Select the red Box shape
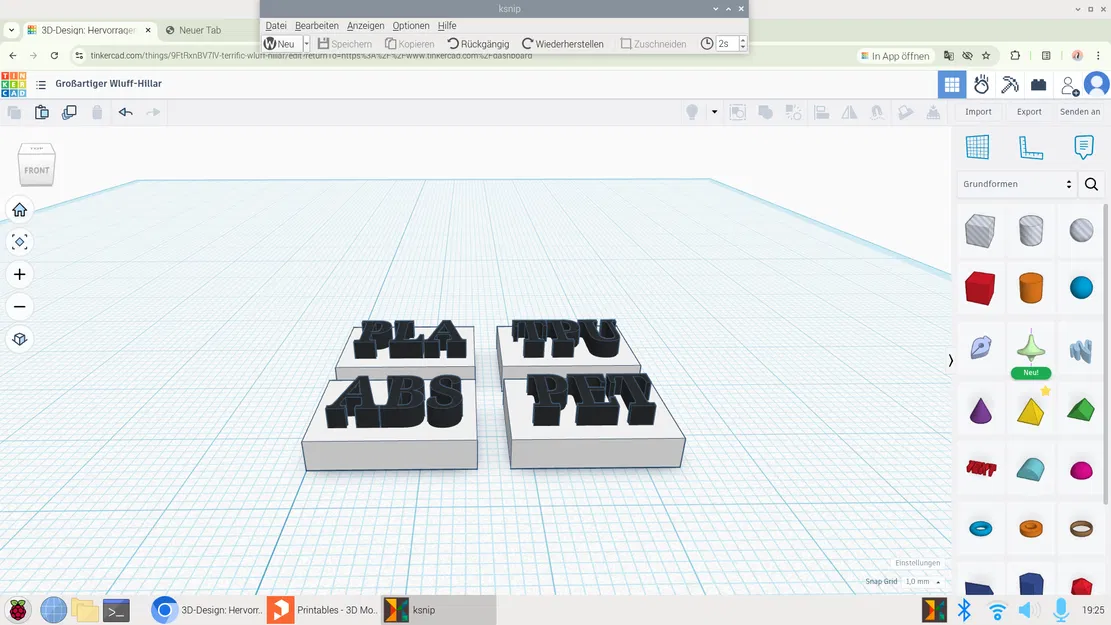This screenshot has width=1111, height=625. tap(978, 288)
